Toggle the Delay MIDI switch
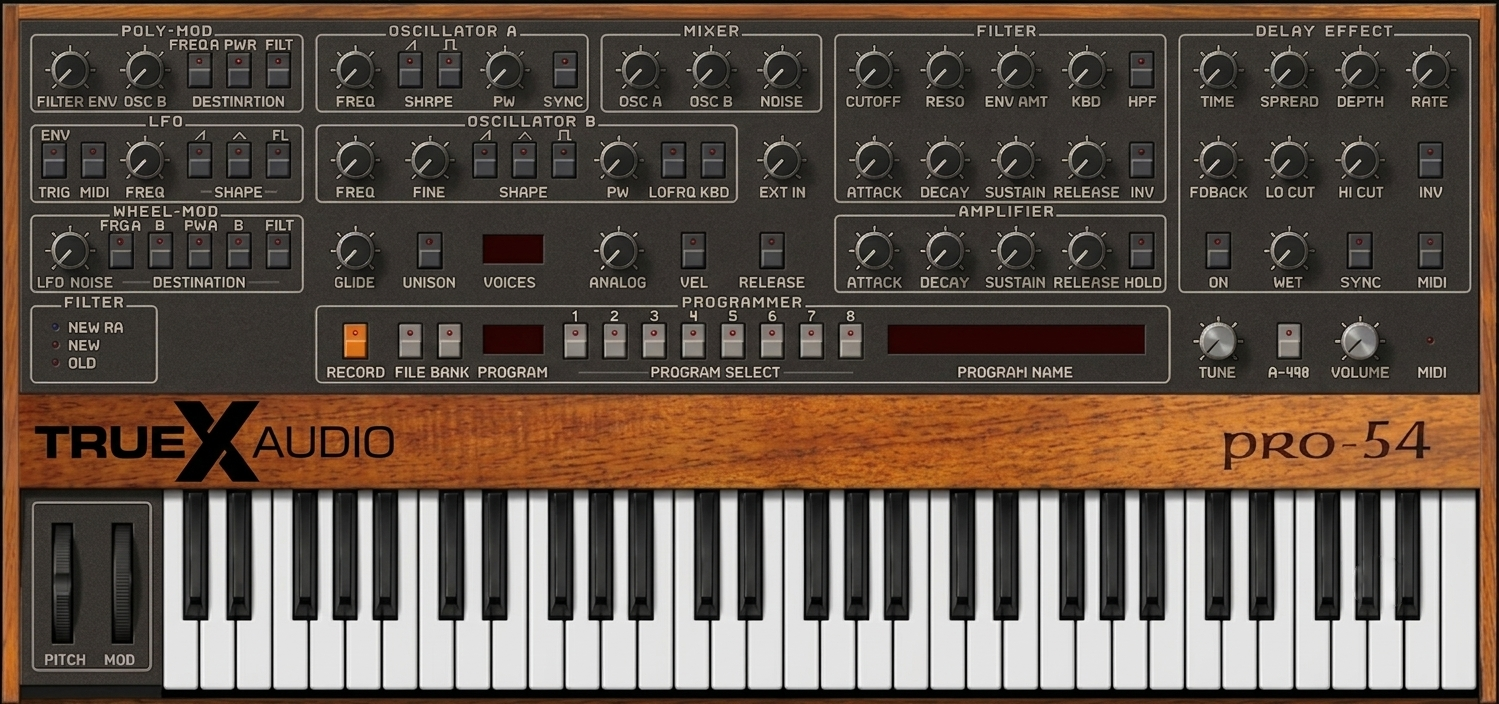 [1431, 250]
